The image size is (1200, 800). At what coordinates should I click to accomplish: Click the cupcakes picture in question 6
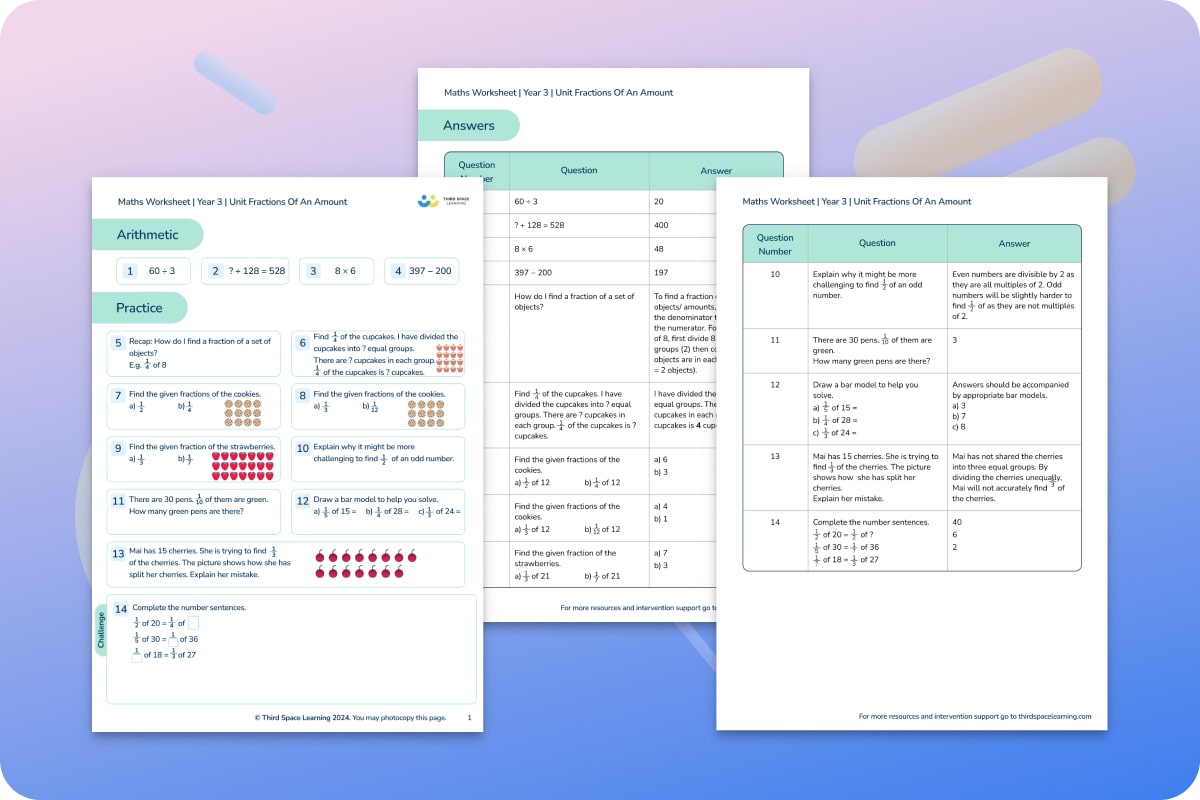click(449, 358)
